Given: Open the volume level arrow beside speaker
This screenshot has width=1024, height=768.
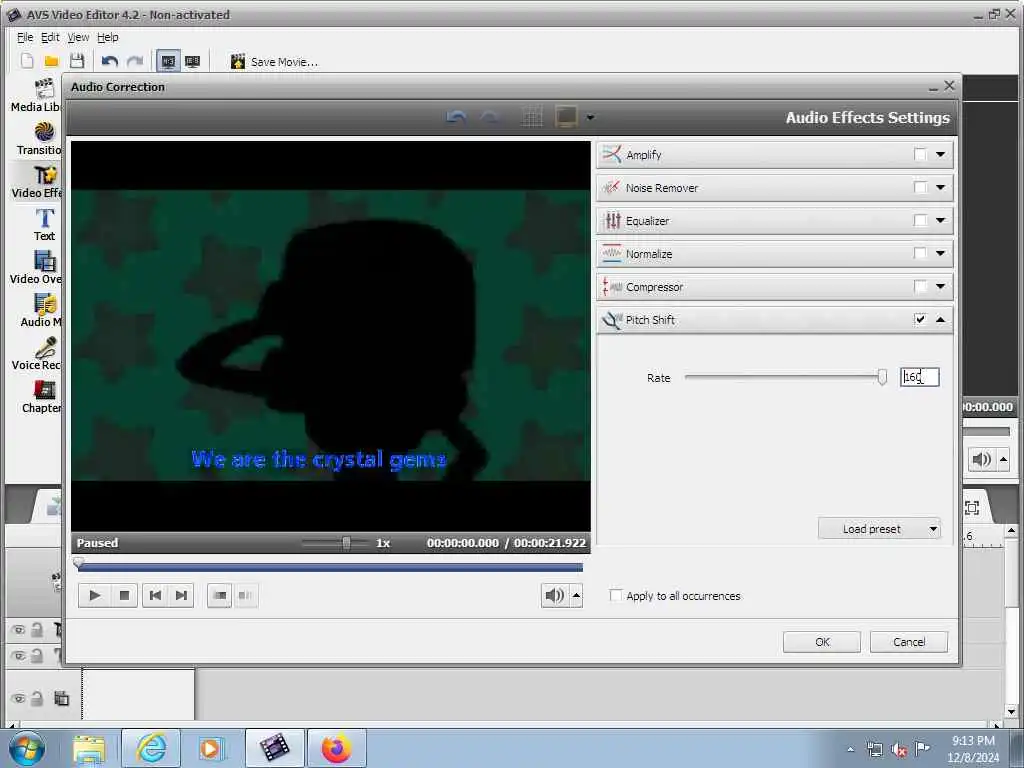Looking at the screenshot, I should pyautogui.click(x=576, y=595).
